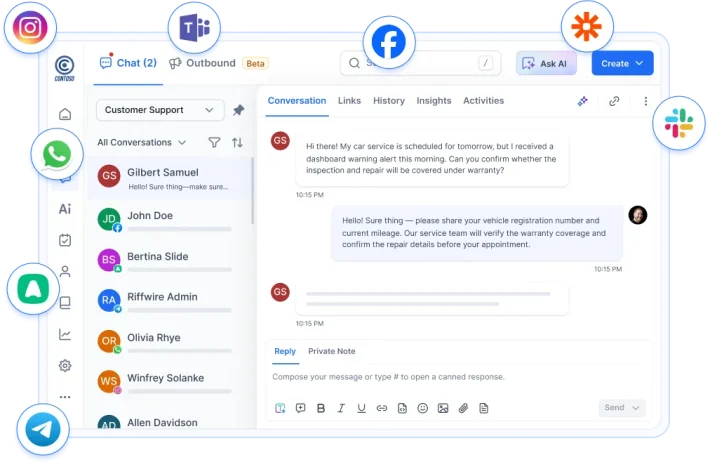Click the message compose field

click(x=457, y=377)
